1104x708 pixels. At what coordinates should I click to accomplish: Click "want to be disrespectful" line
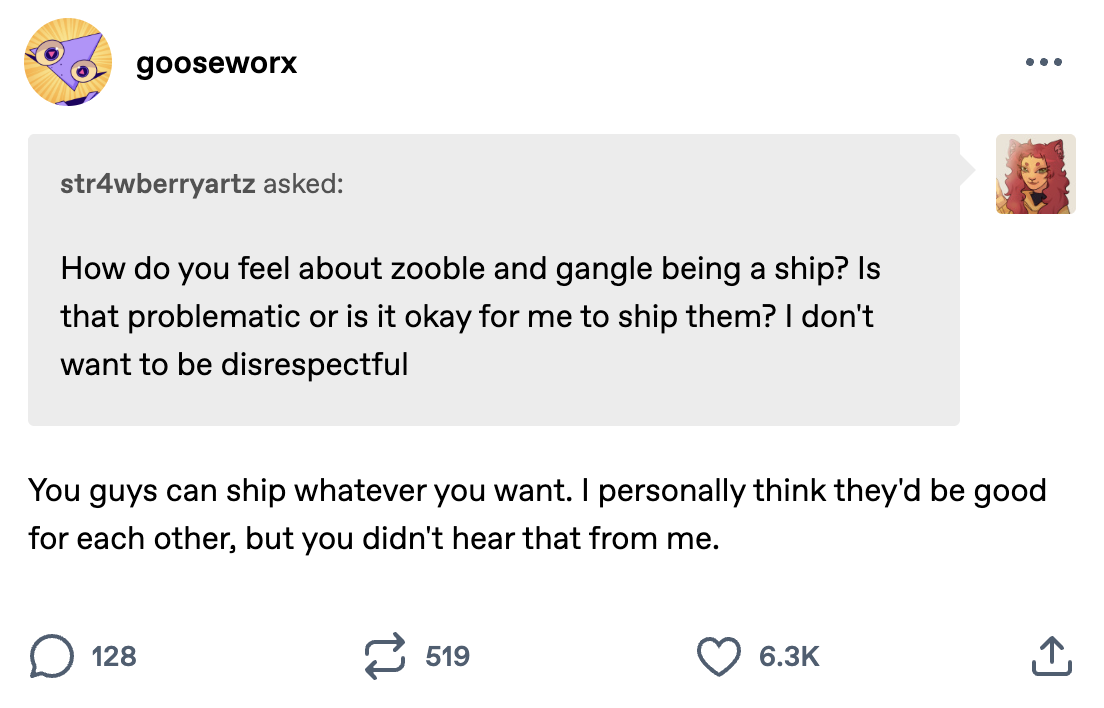(x=234, y=365)
